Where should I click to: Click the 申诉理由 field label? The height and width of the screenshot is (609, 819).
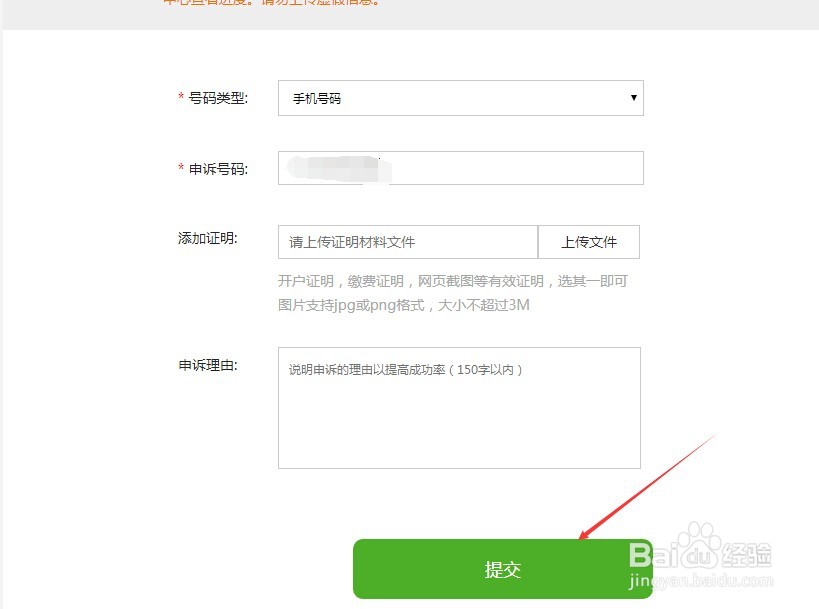[x=208, y=365]
